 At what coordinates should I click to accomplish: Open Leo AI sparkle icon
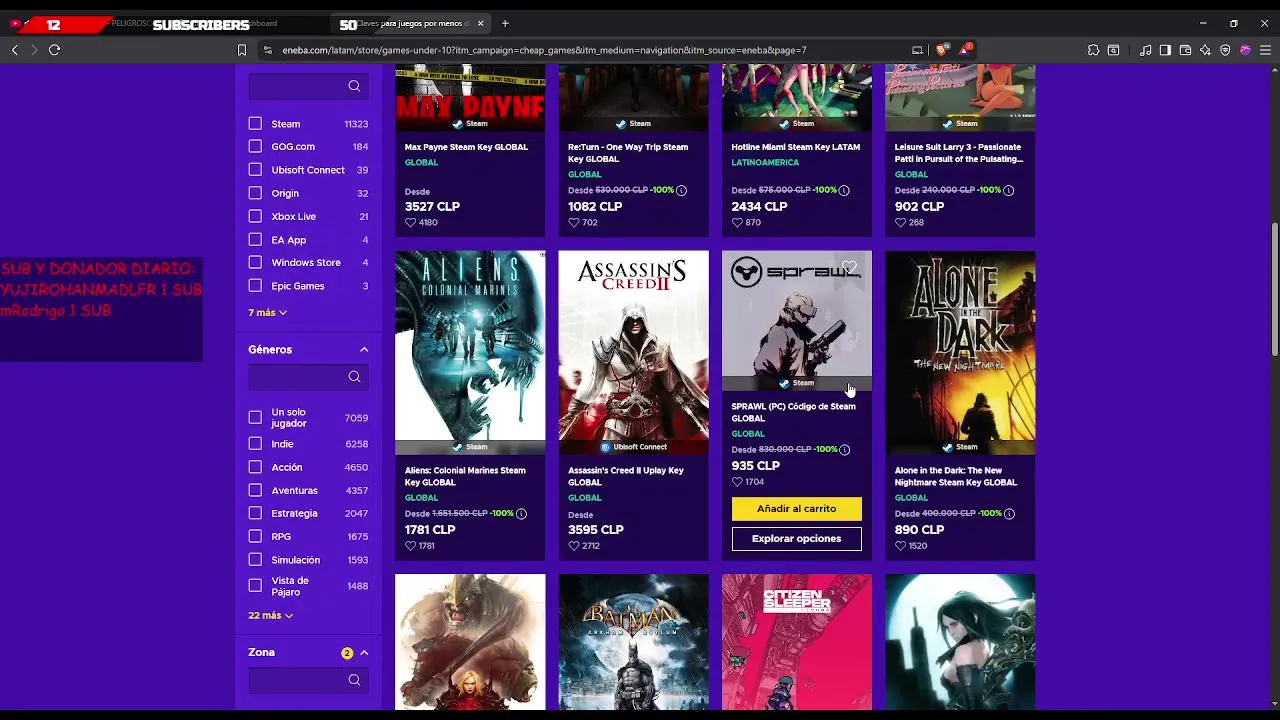pyautogui.click(x=1205, y=50)
